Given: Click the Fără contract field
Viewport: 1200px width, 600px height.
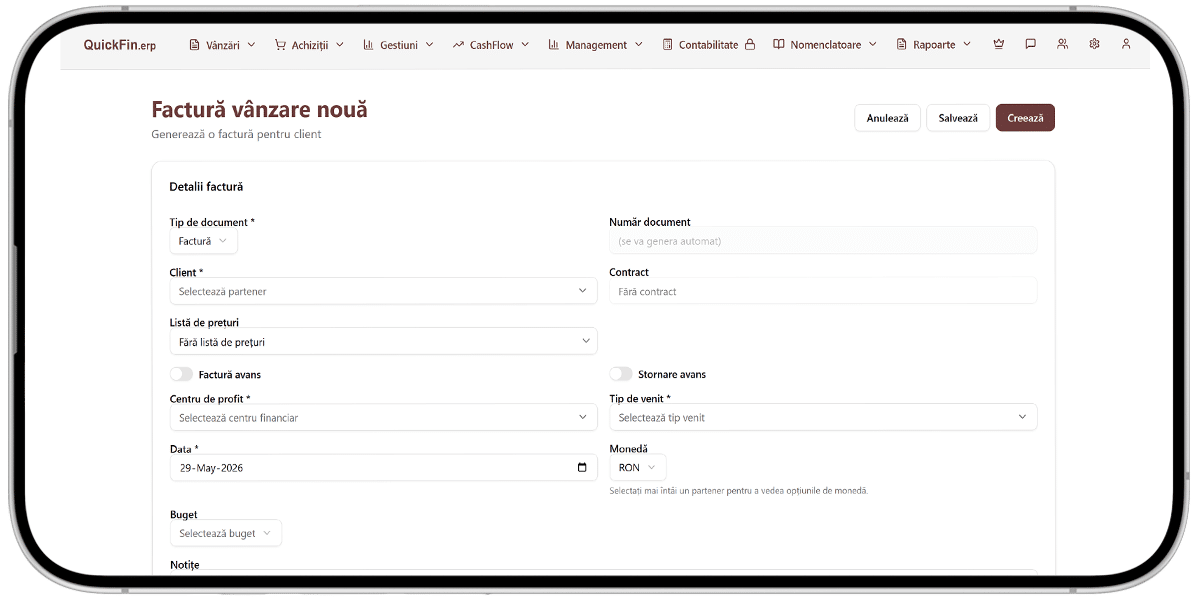Looking at the screenshot, I should [823, 291].
